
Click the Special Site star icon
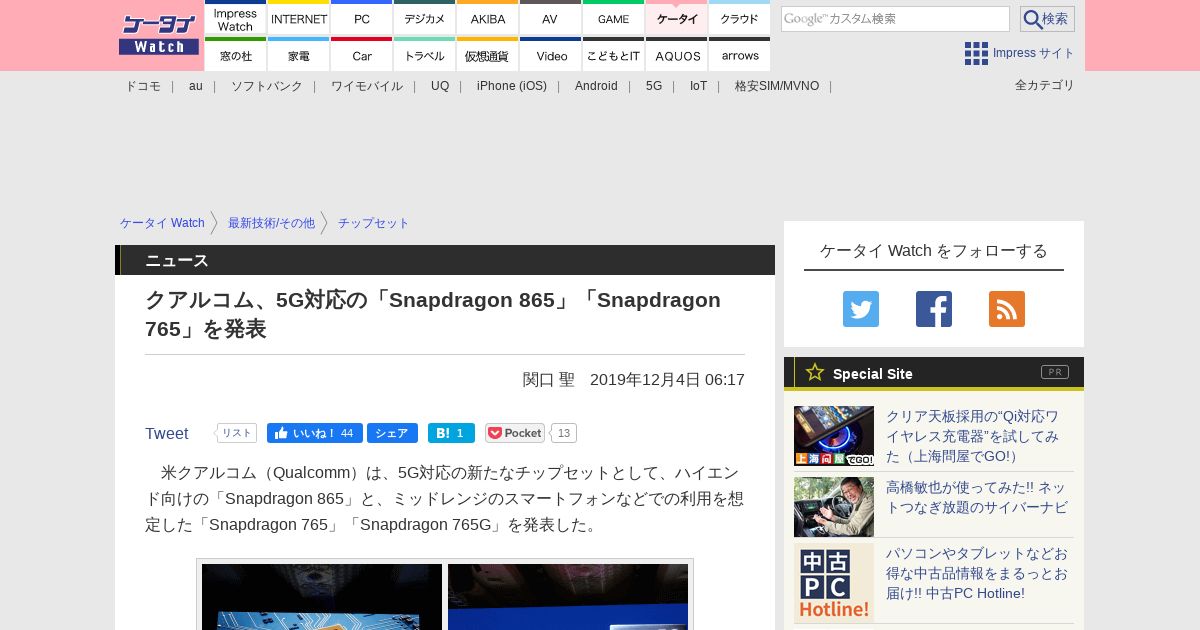(x=815, y=372)
